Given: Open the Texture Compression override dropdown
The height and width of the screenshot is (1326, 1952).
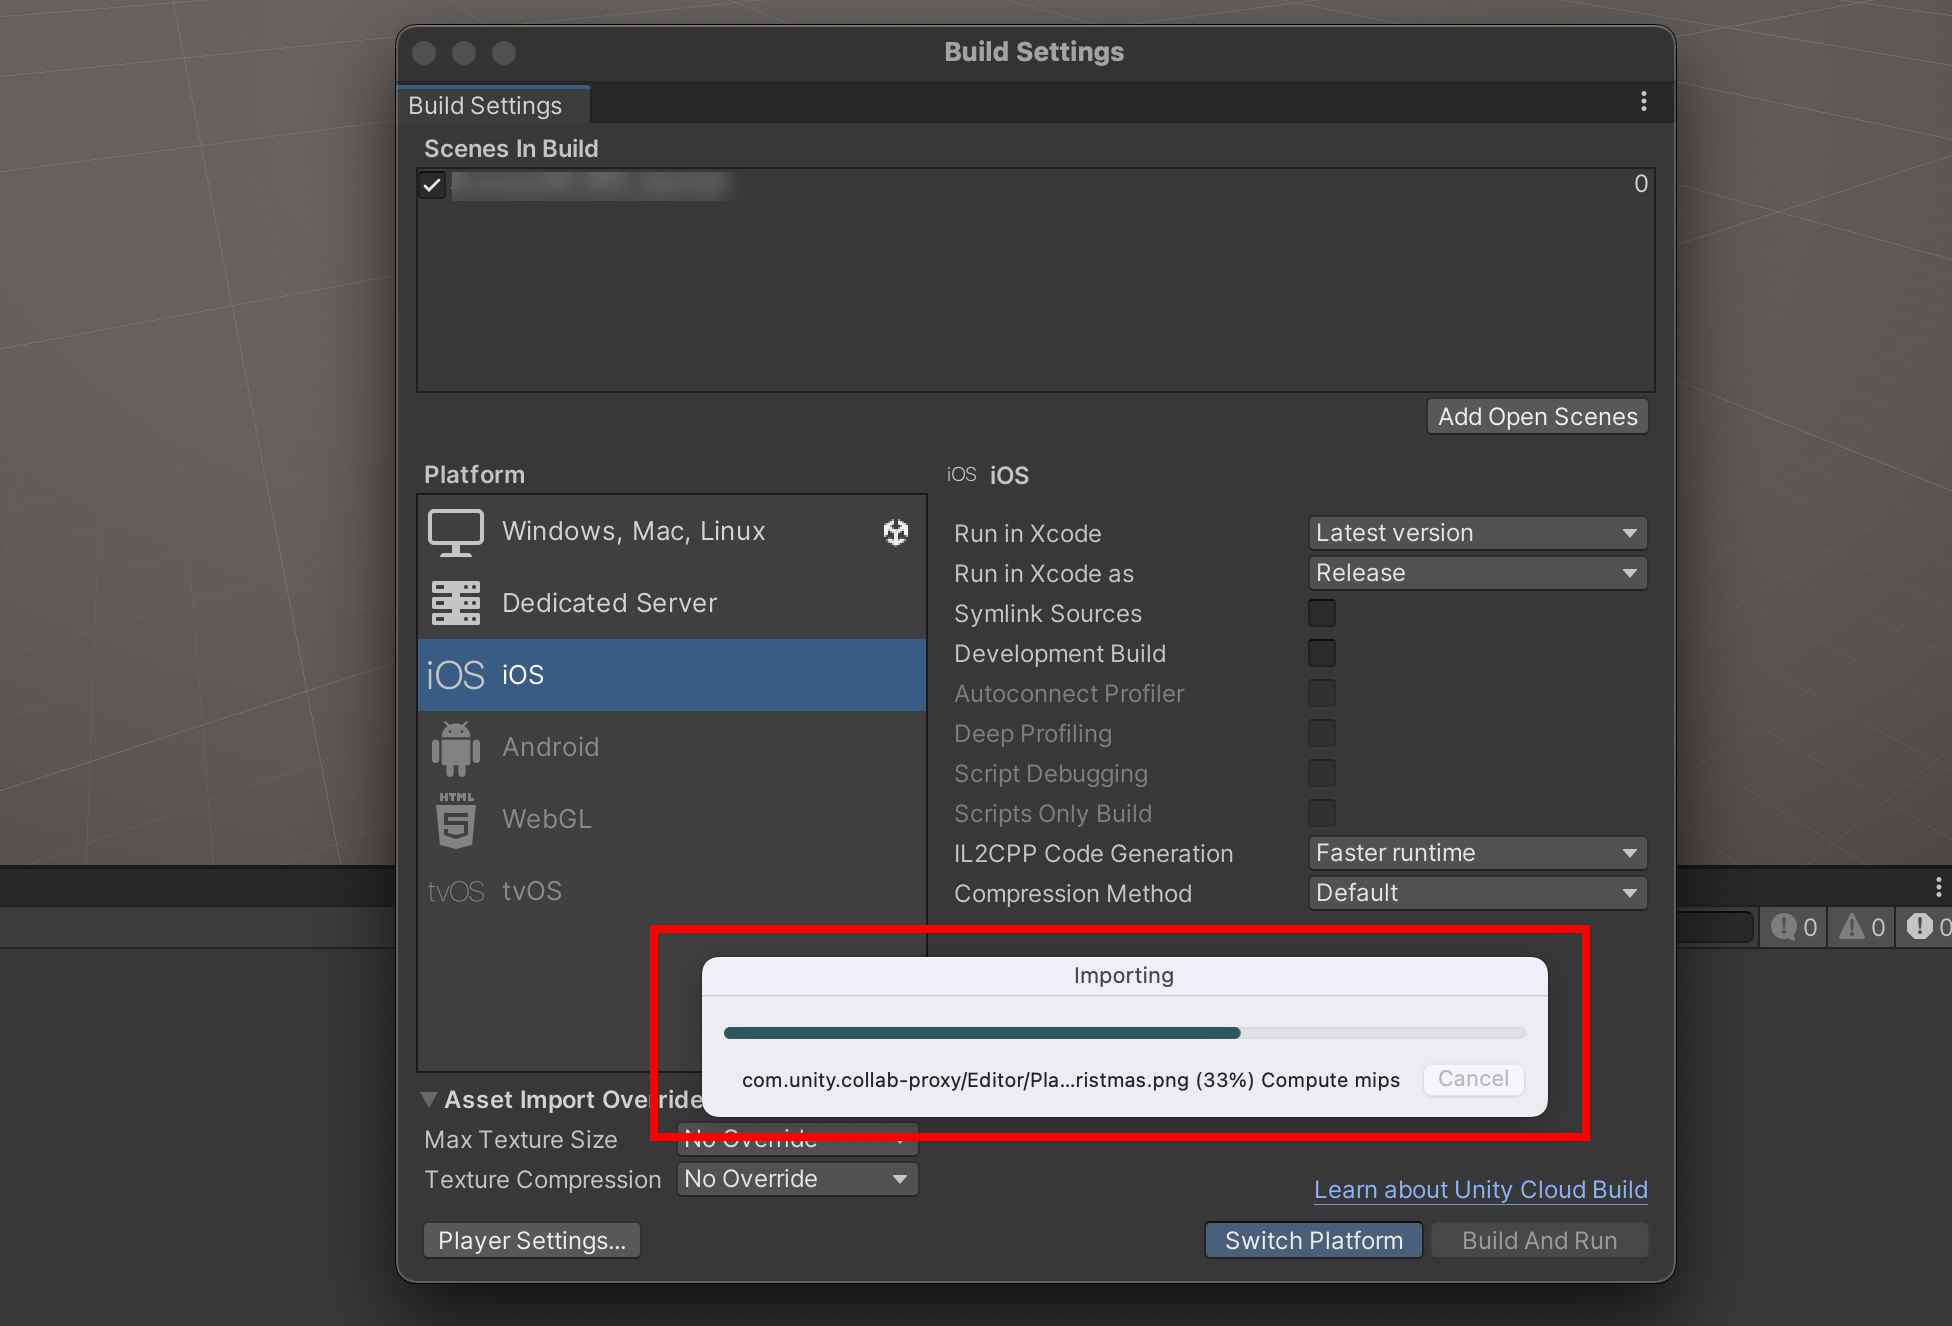Looking at the screenshot, I should tap(797, 1179).
